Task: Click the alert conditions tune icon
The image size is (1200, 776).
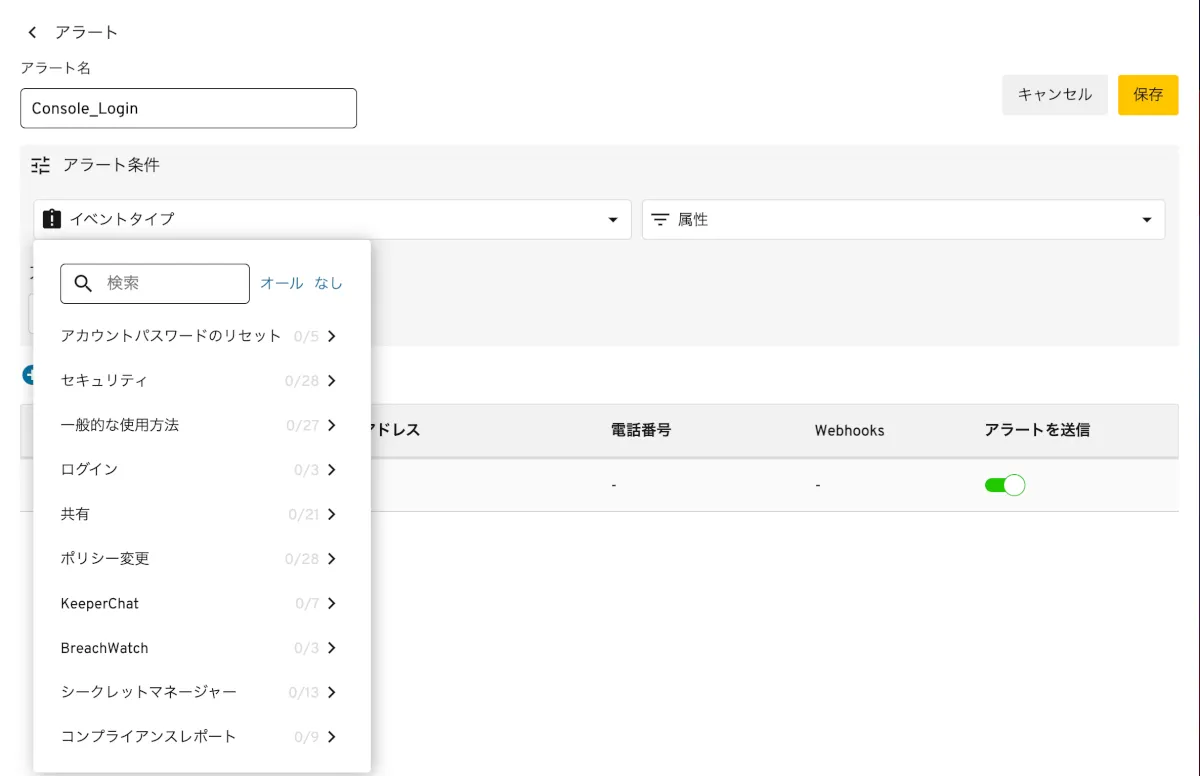Action: [40, 165]
